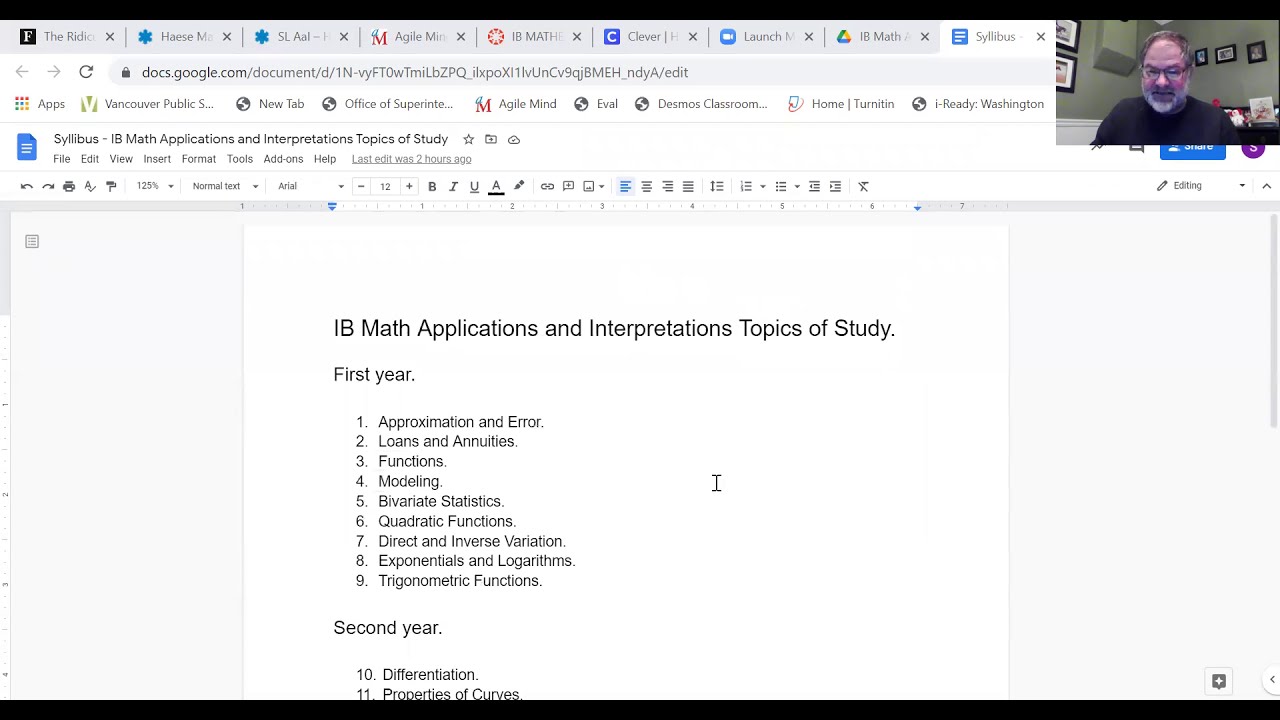Open the i-Ready: Washington bookmark
The width and height of the screenshot is (1280, 720).
[978, 104]
